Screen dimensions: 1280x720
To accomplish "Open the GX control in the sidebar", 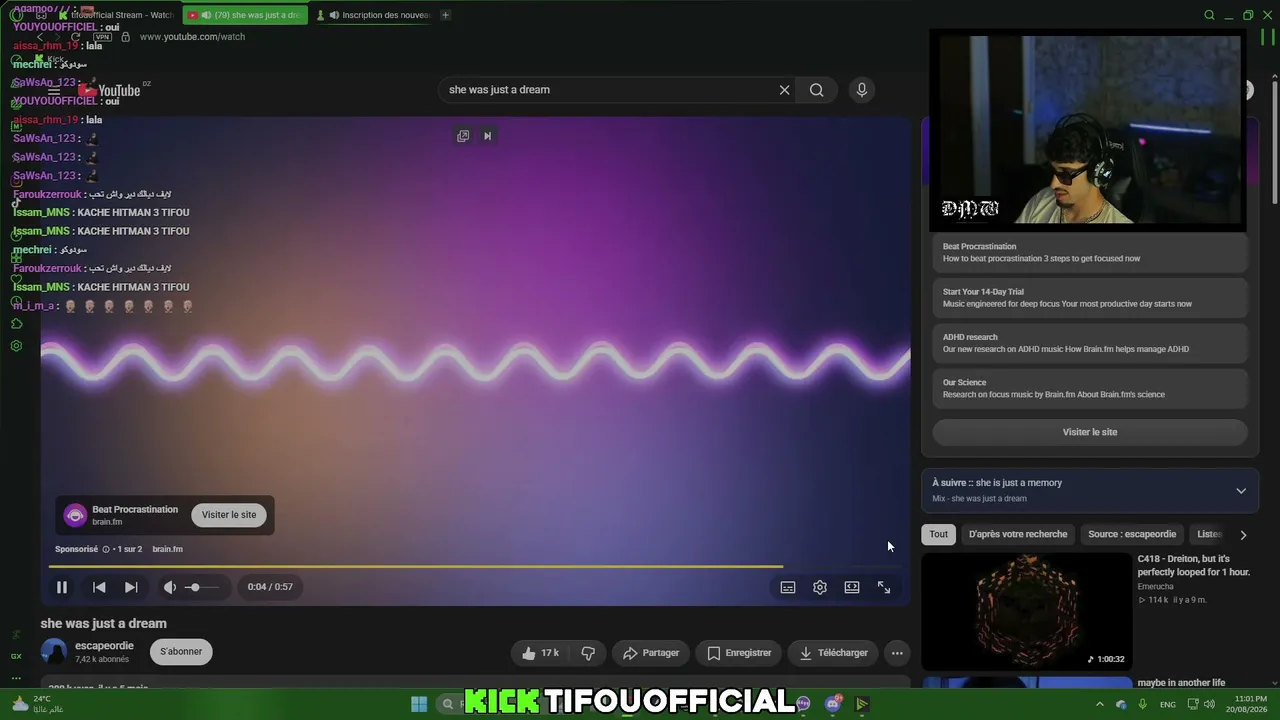I will [16, 656].
